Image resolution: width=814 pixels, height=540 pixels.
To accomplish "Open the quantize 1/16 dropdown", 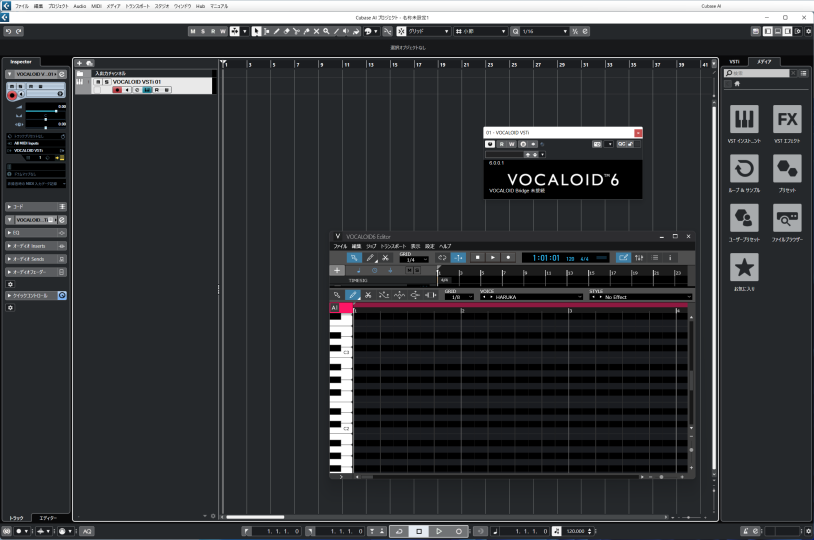I will (x=545, y=32).
